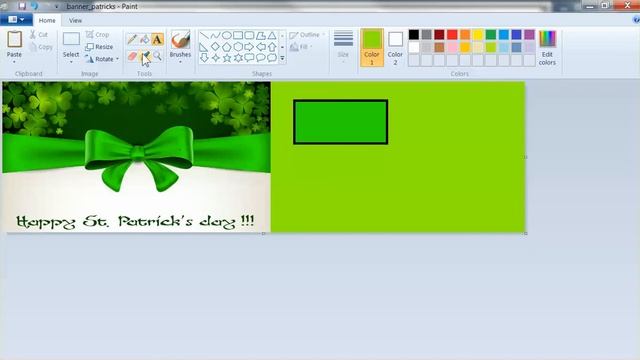Select the Text tool
The height and width of the screenshot is (360, 640).
click(157, 39)
